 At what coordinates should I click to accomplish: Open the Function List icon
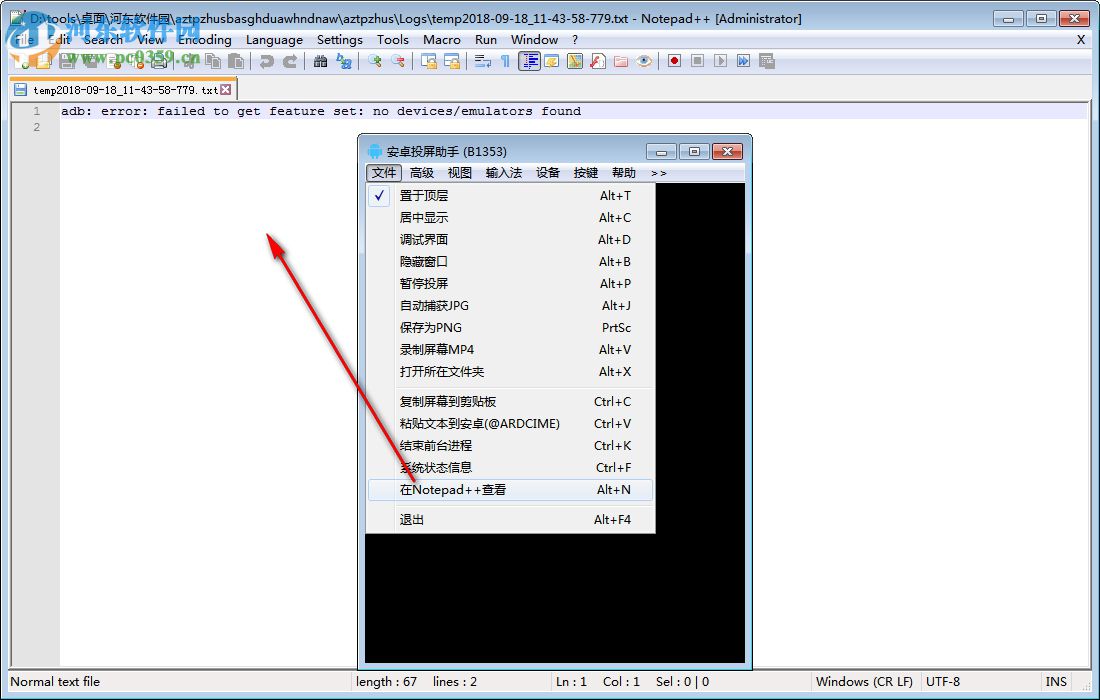598,62
